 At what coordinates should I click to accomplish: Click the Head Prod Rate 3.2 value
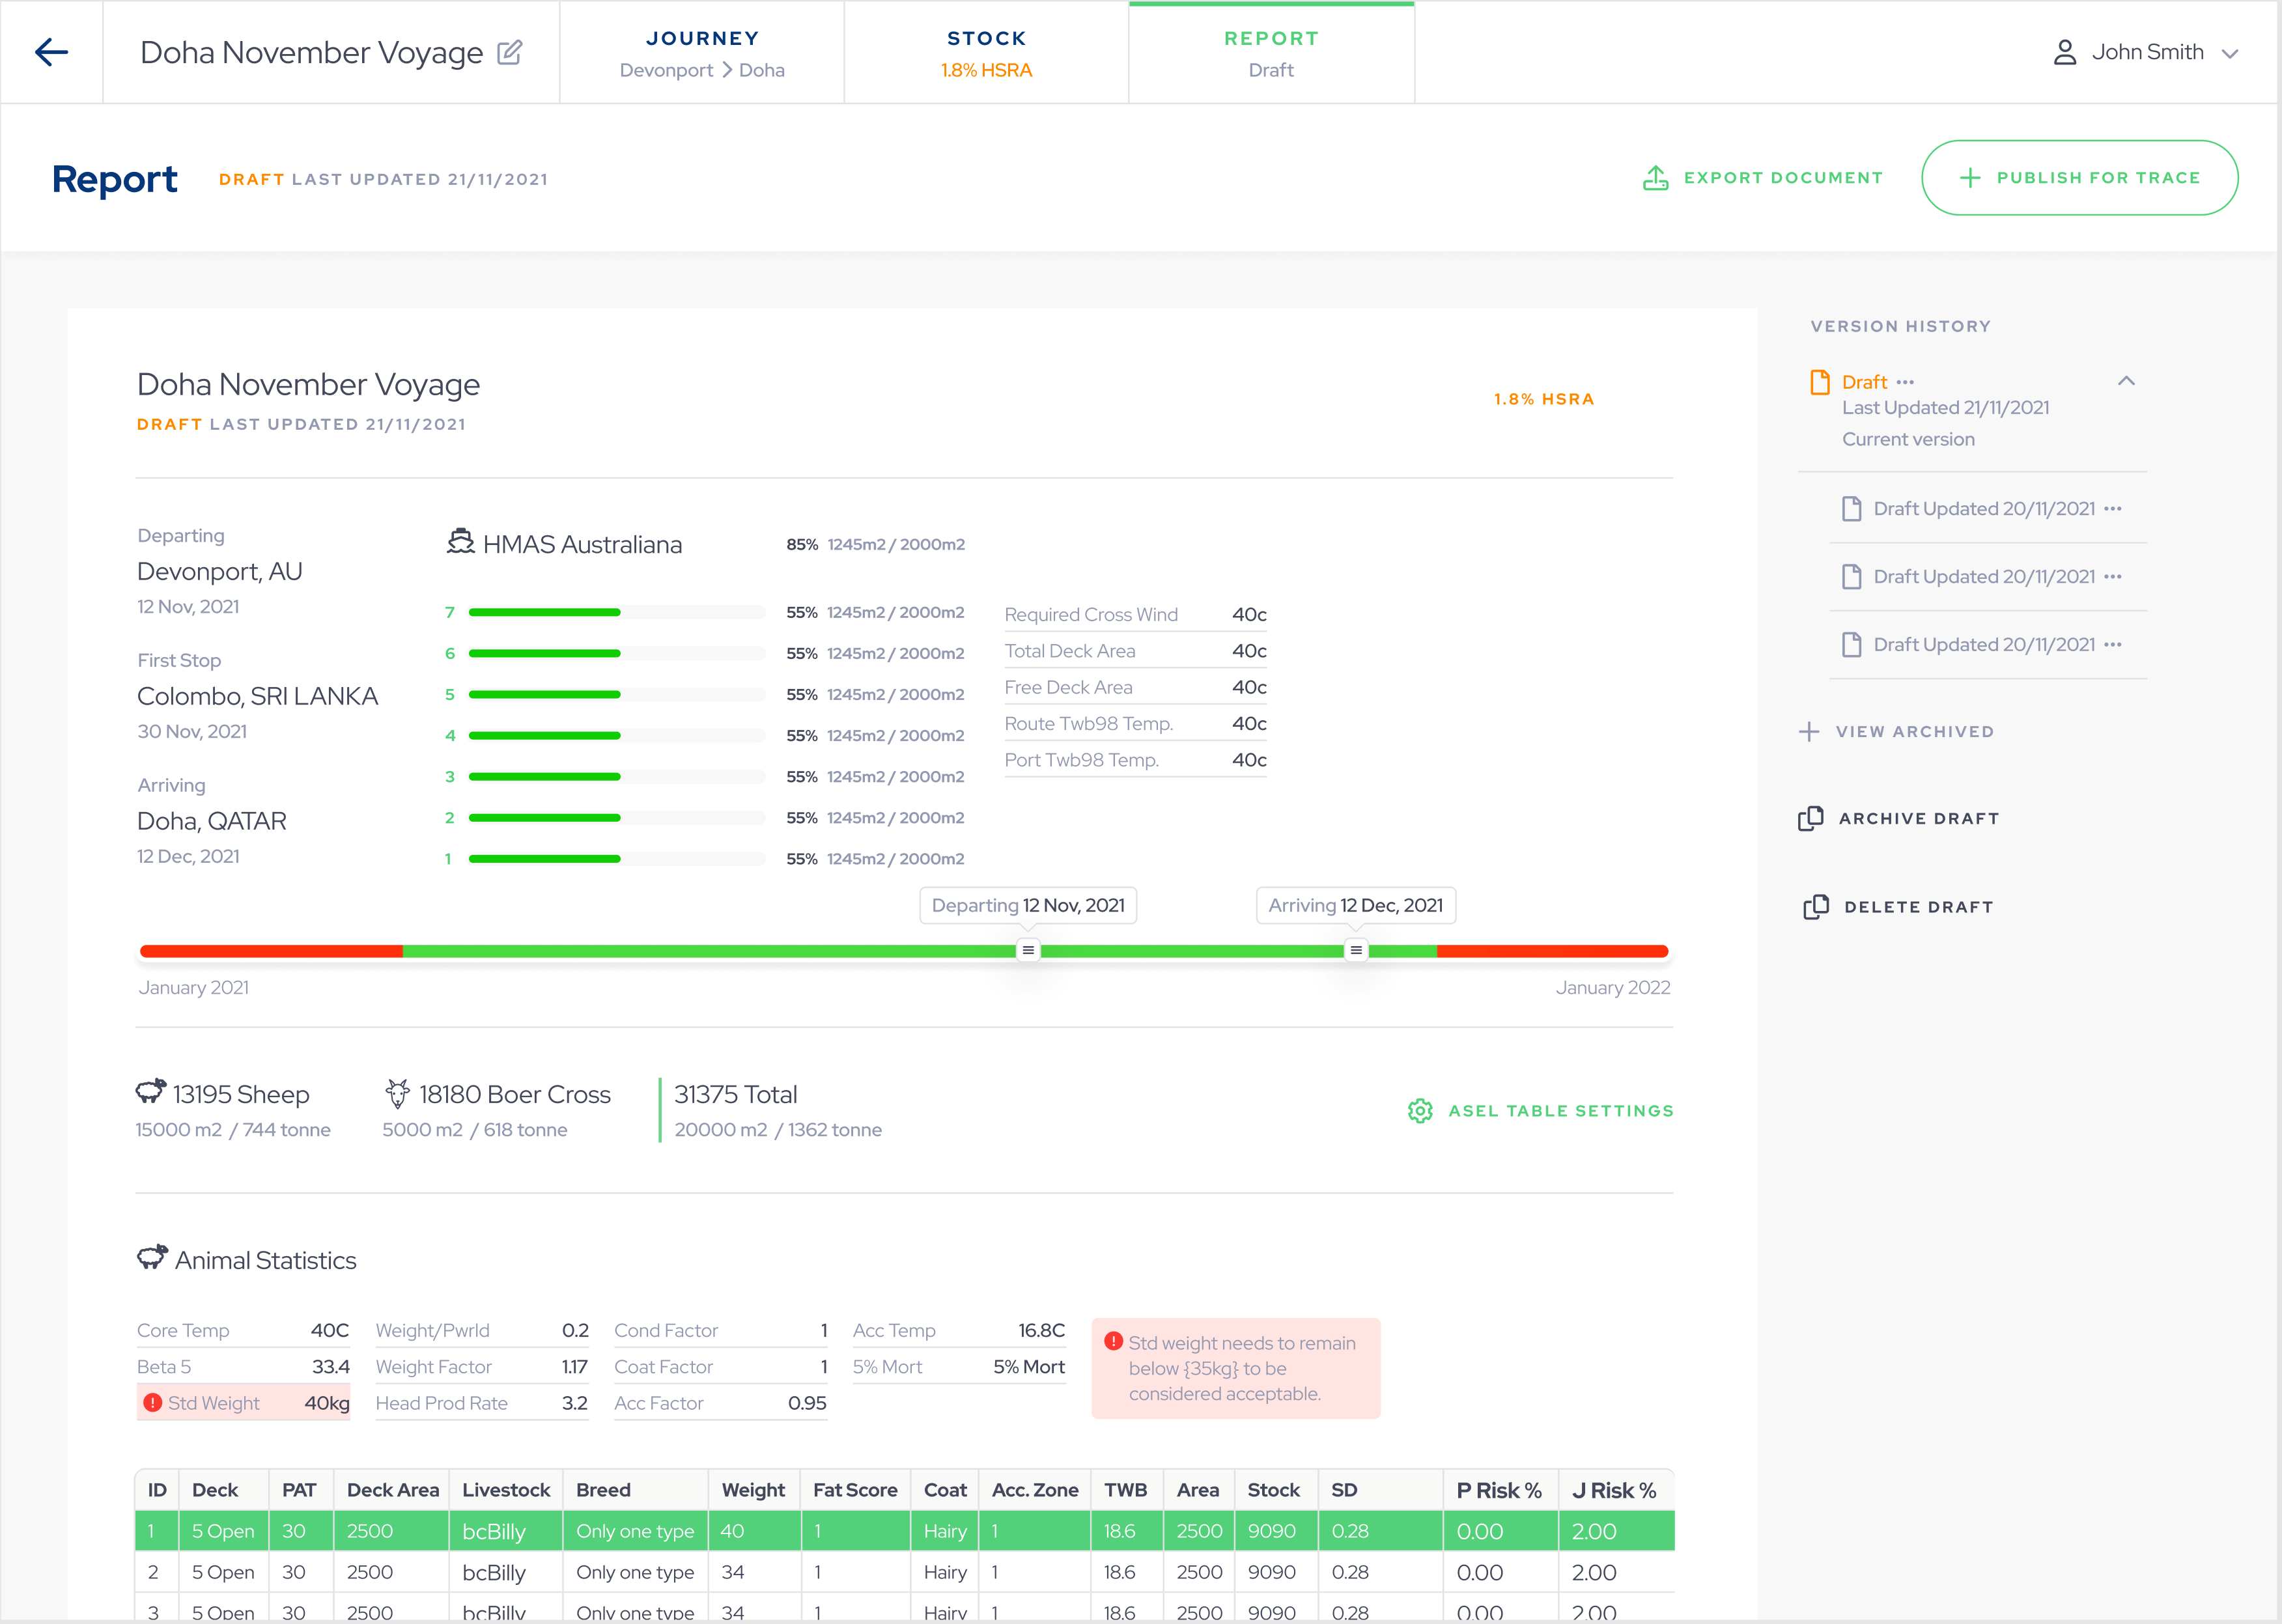click(574, 1403)
